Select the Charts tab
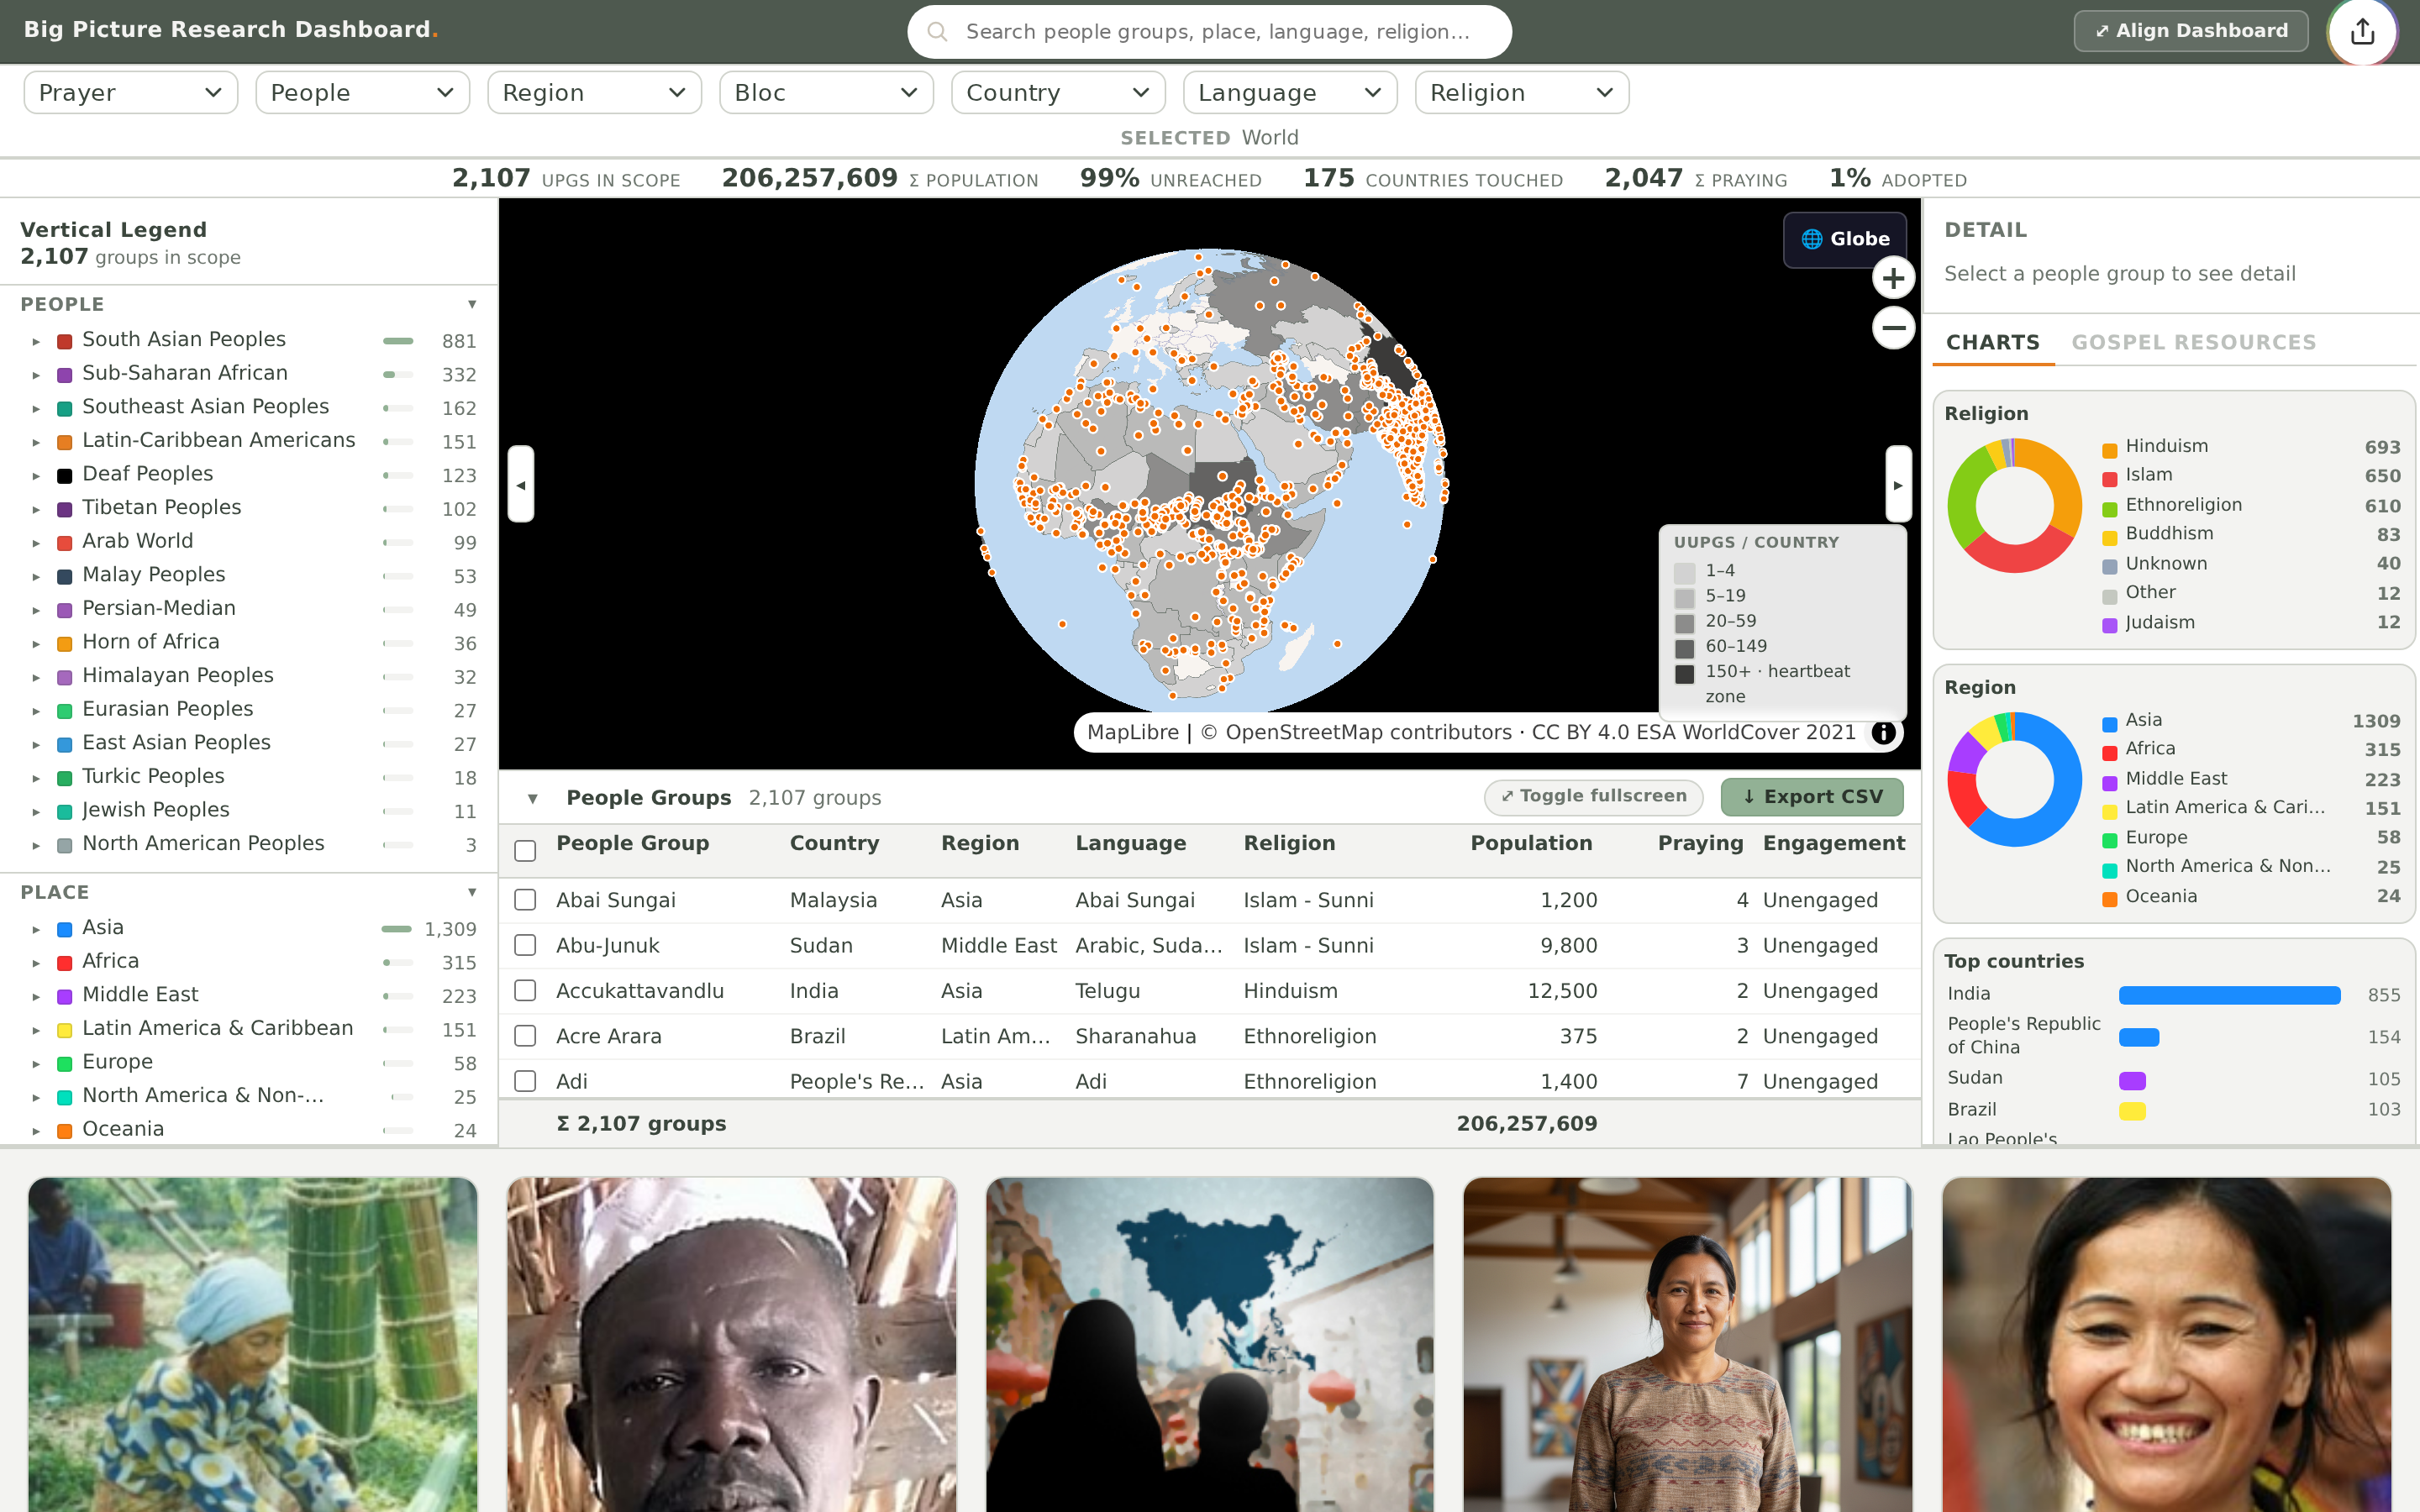 click(1992, 343)
